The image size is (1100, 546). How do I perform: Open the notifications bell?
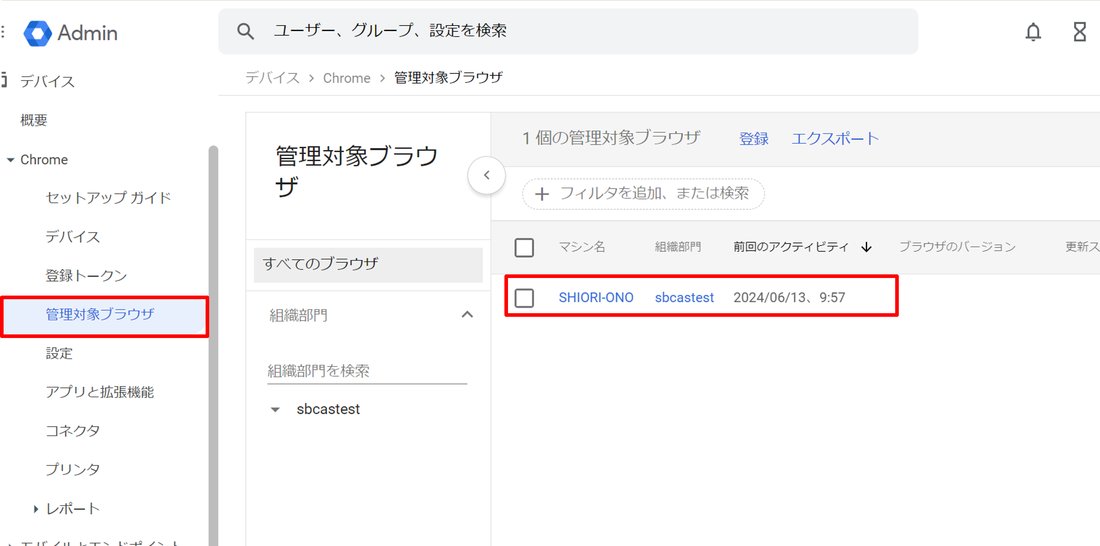[x=1033, y=32]
